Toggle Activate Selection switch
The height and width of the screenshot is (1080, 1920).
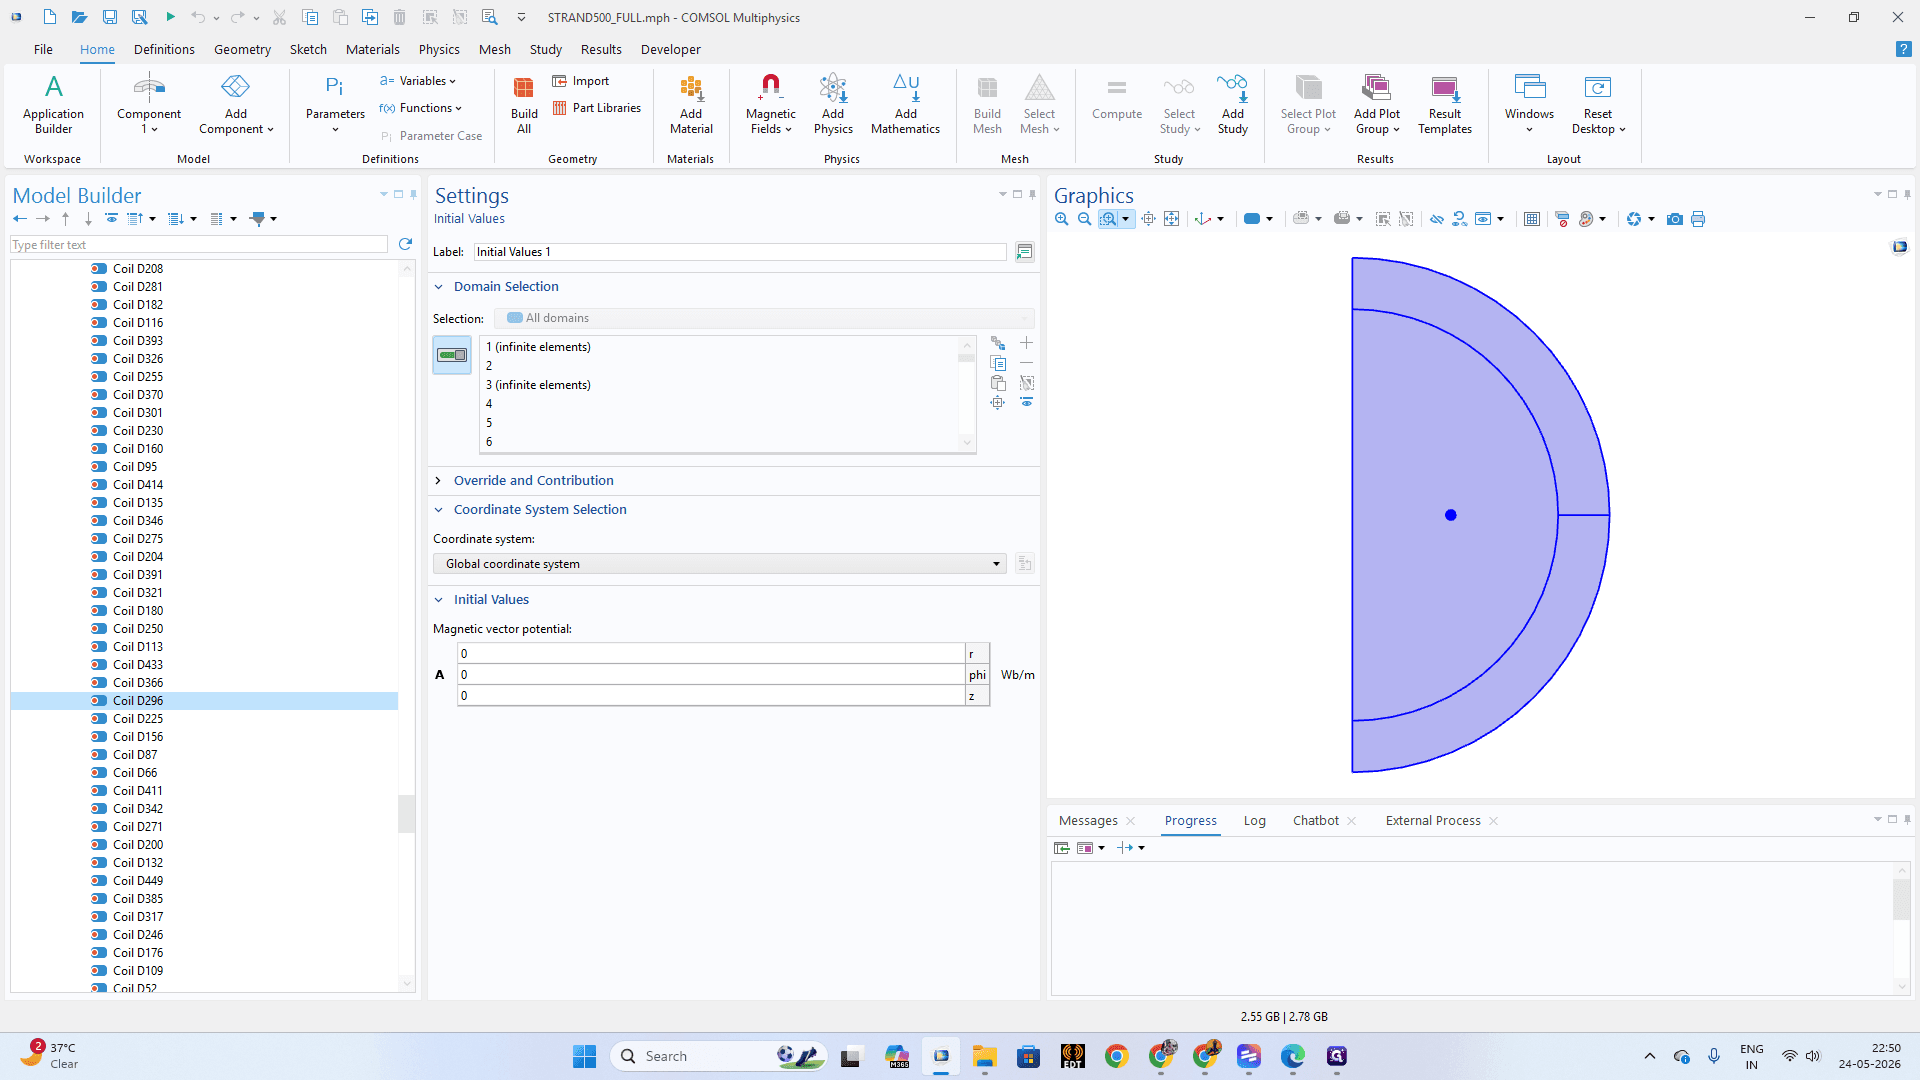pyautogui.click(x=452, y=355)
